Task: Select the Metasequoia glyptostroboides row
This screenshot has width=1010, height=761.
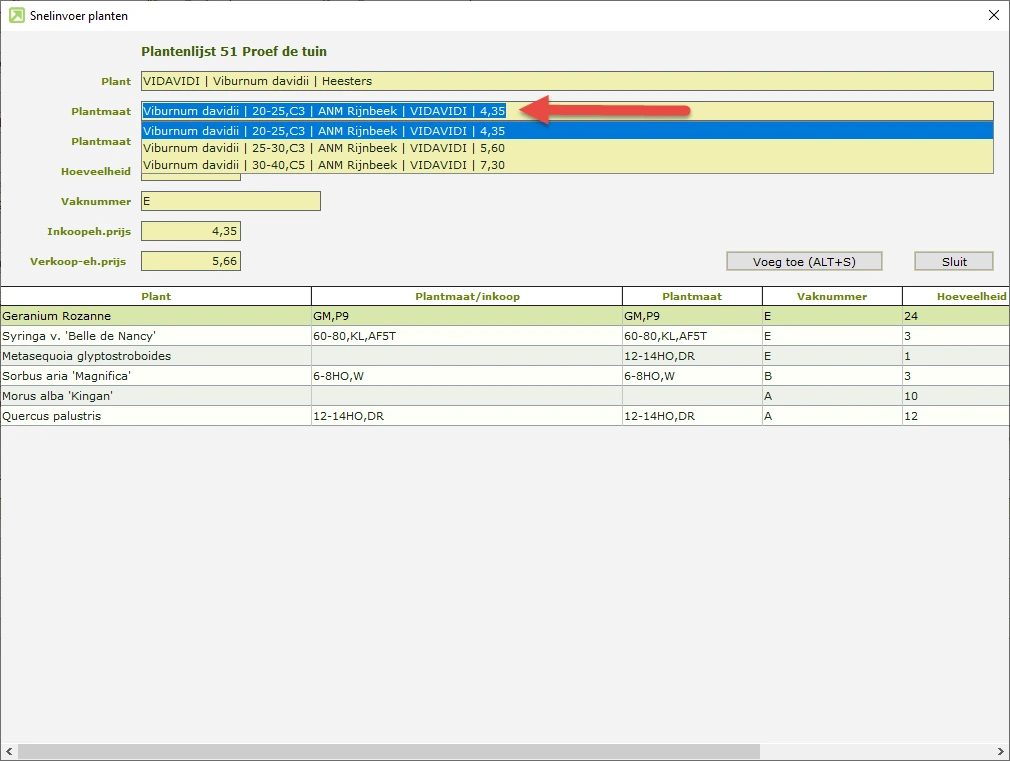Action: (x=156, y=356)
